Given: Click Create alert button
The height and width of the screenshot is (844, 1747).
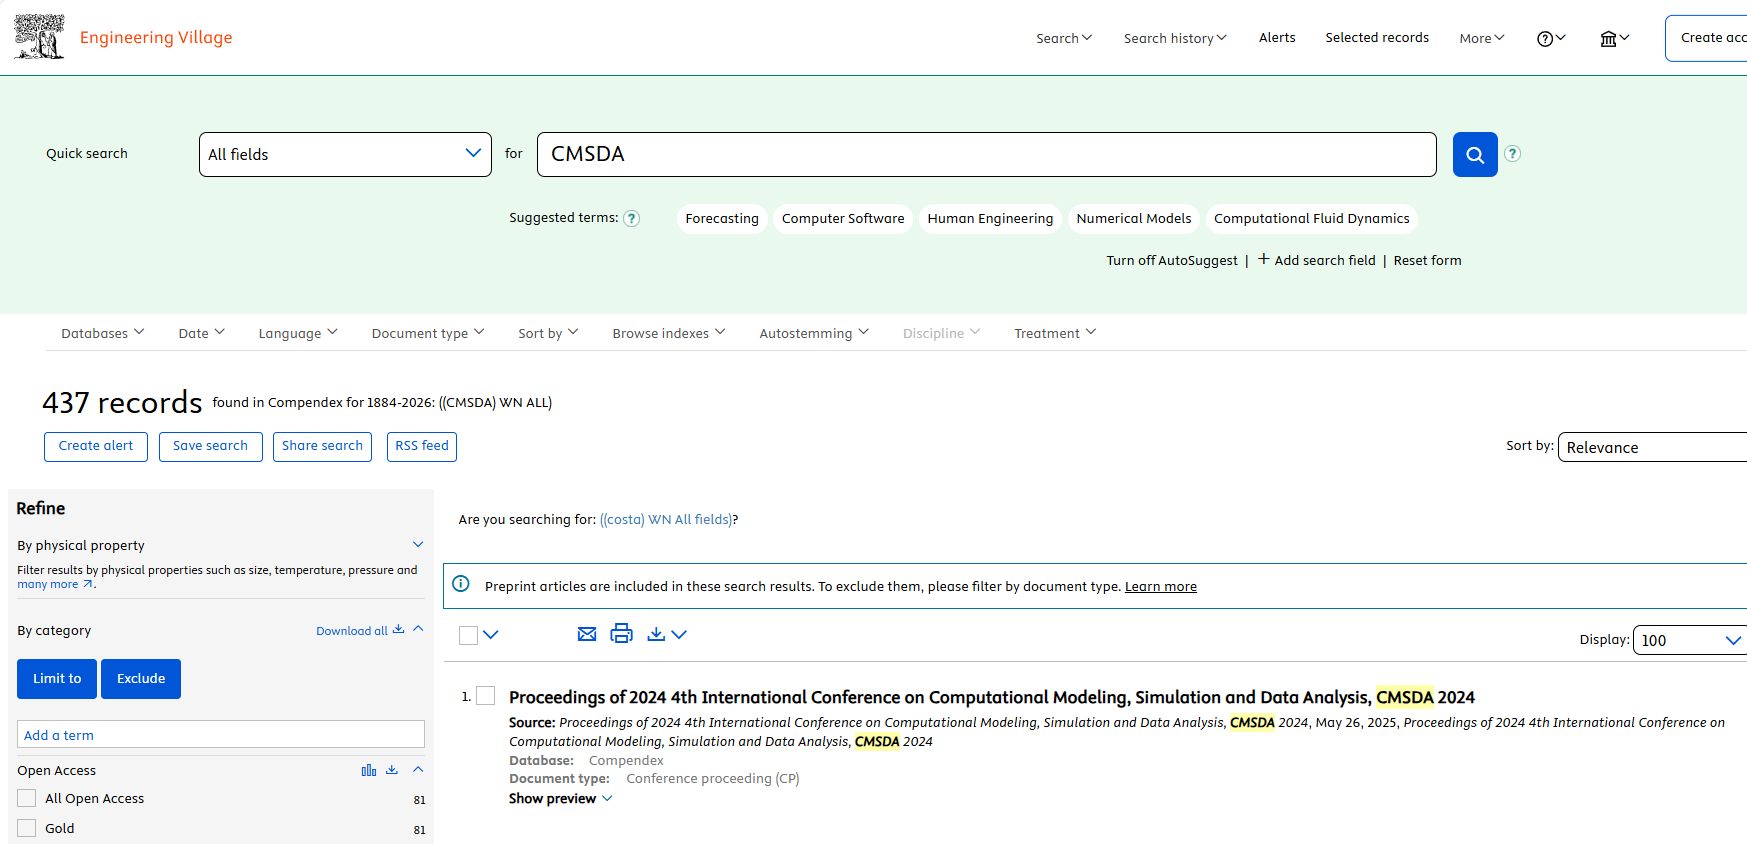Looking at the screenshot, I should [x=96, y=446].
